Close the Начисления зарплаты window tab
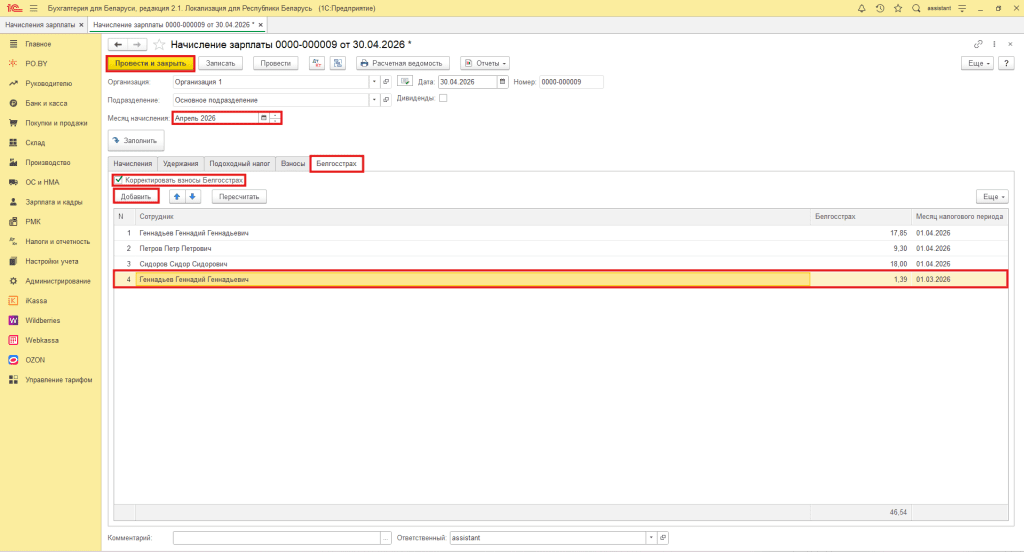1024x552 pixels. tap(82, 25)
